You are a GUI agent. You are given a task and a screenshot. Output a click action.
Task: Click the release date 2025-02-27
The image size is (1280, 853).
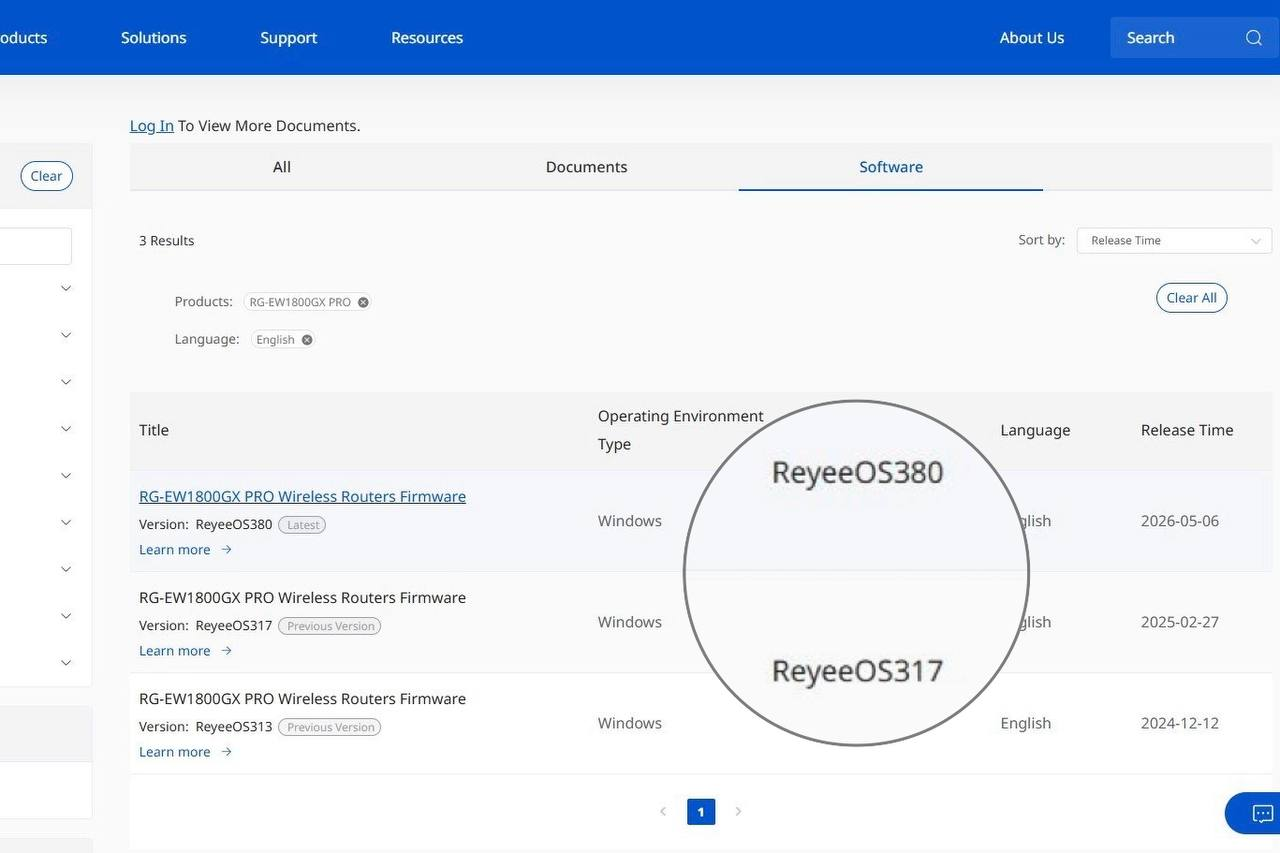pos(1180,622)
